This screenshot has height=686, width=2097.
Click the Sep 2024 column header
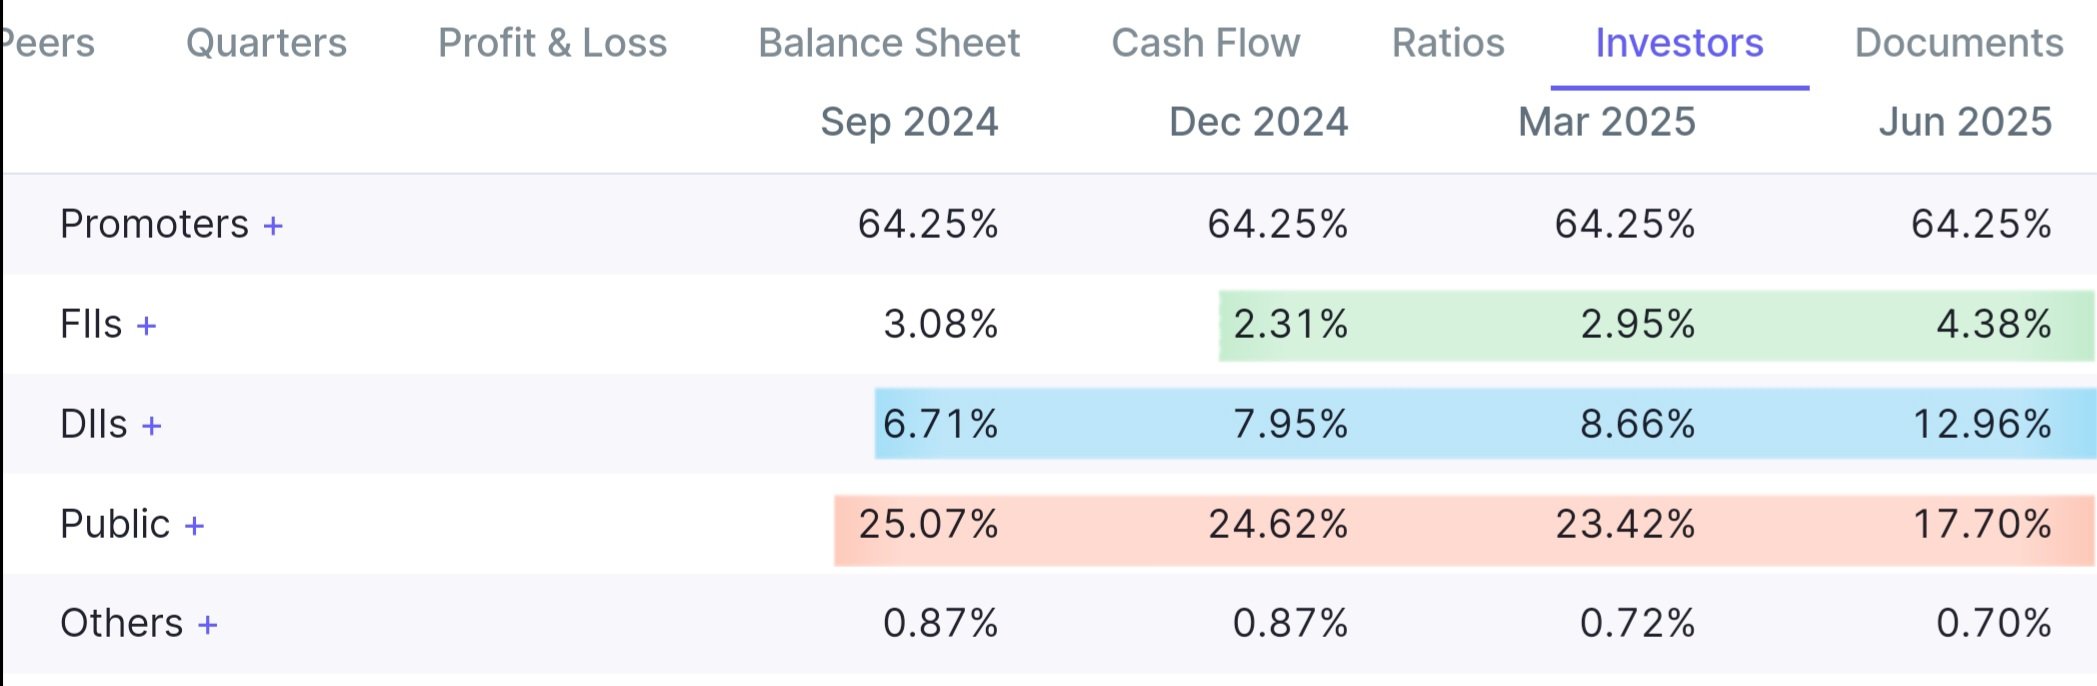click(x=909, y=122)
